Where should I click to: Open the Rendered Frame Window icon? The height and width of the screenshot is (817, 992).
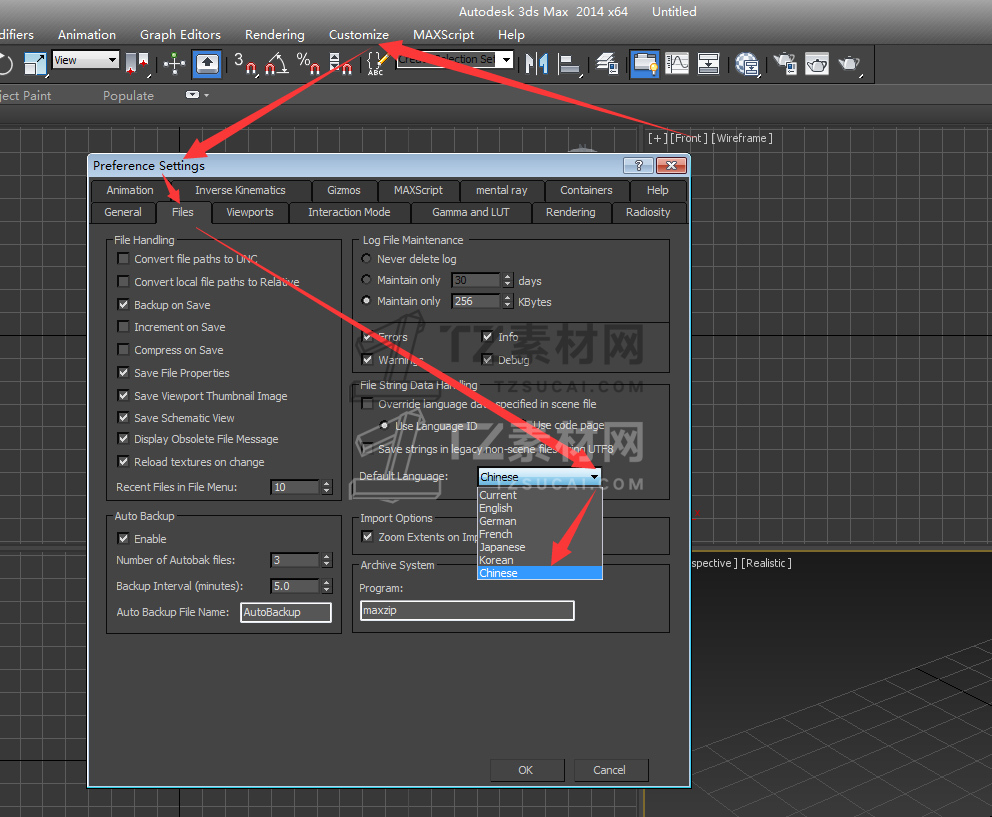point(817,63)
